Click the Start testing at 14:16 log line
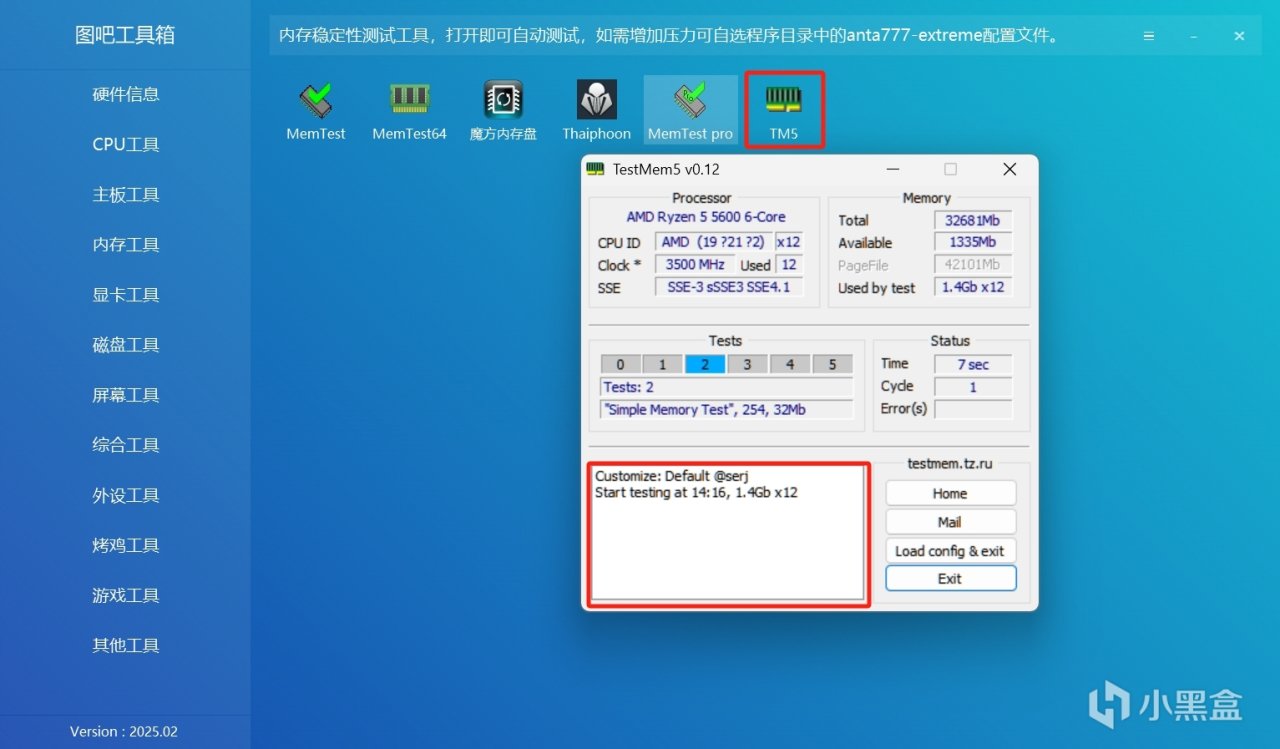Viewport: 1280px width, 749px height. 696,492
